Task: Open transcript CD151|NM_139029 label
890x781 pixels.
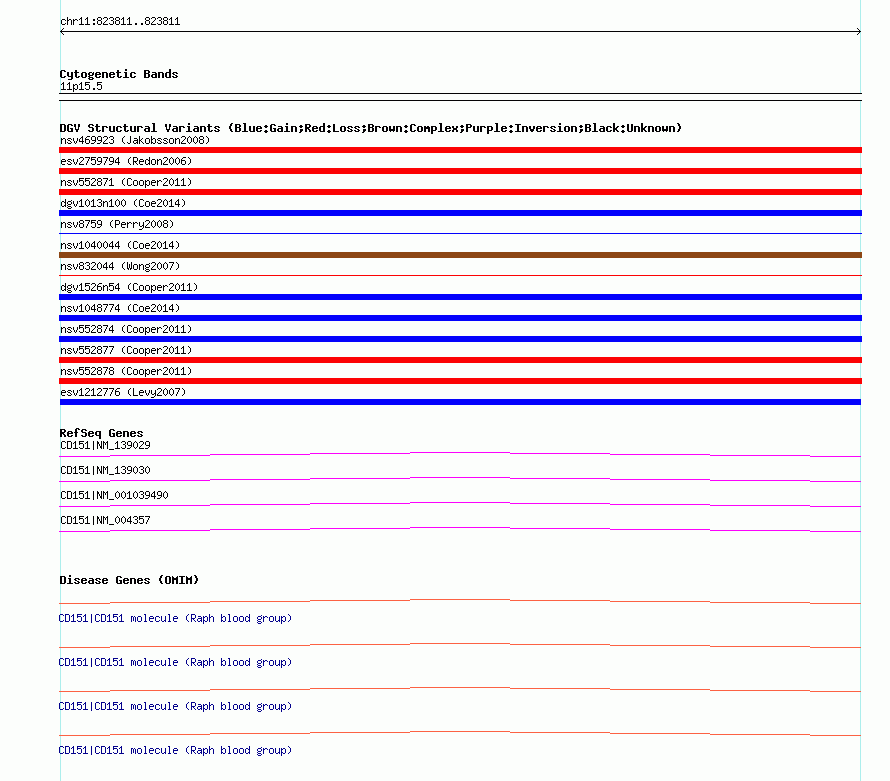Action: [x=105, y=446]
